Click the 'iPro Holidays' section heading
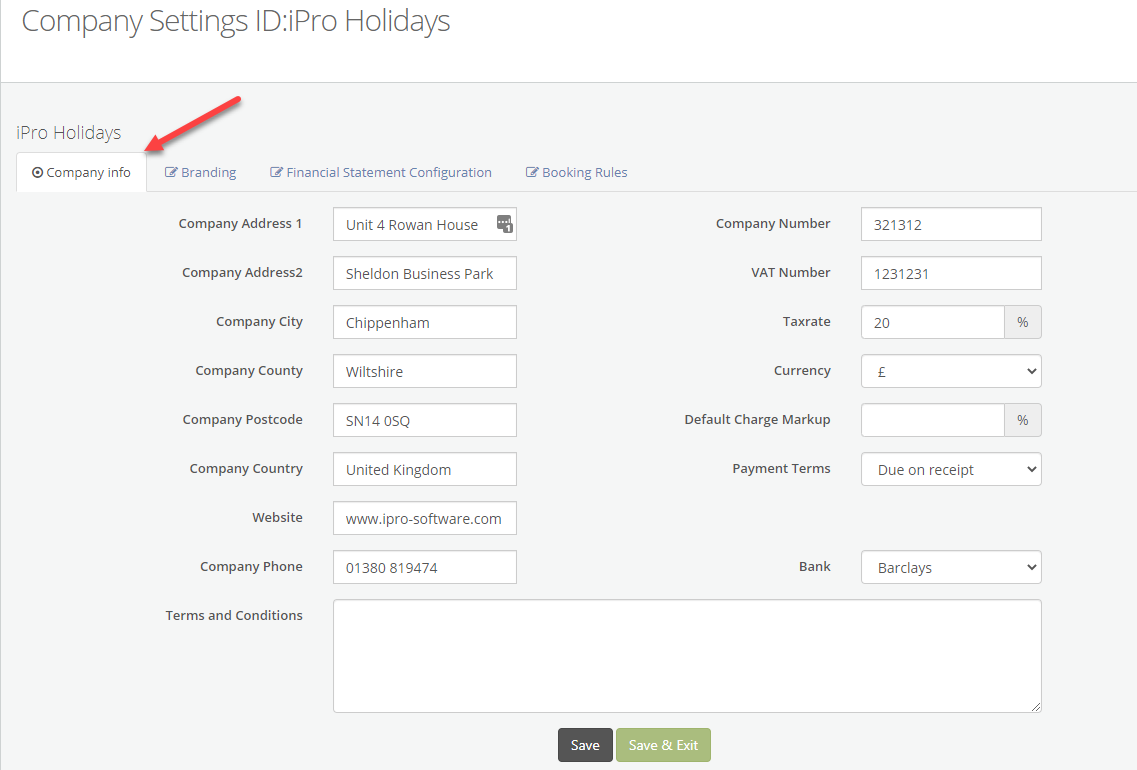 pos(69,133)
